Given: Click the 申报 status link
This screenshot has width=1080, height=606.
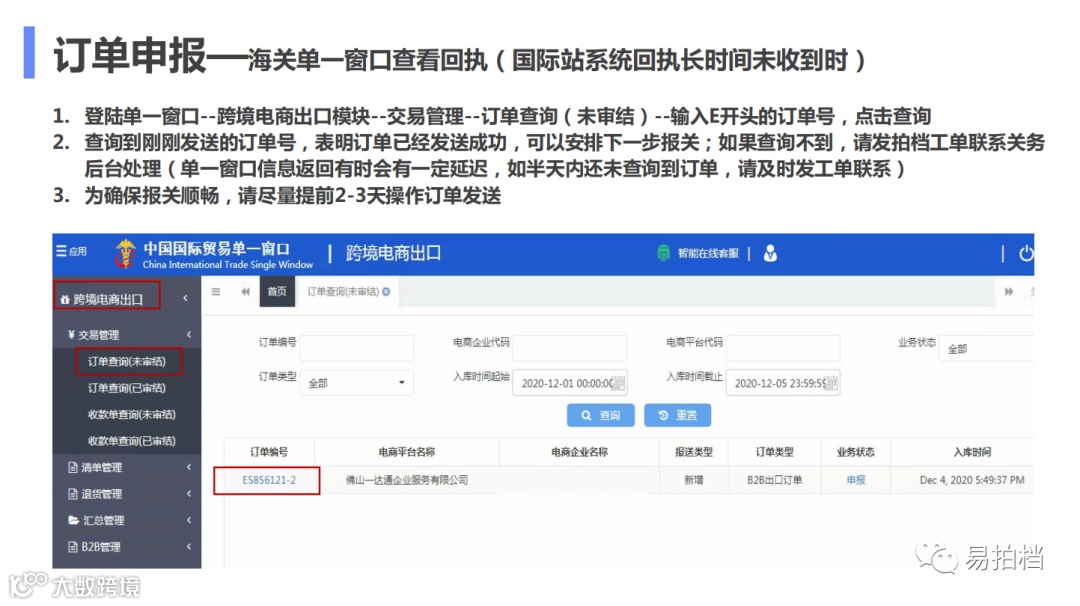Looking at the screenshot, I should 855,480.
